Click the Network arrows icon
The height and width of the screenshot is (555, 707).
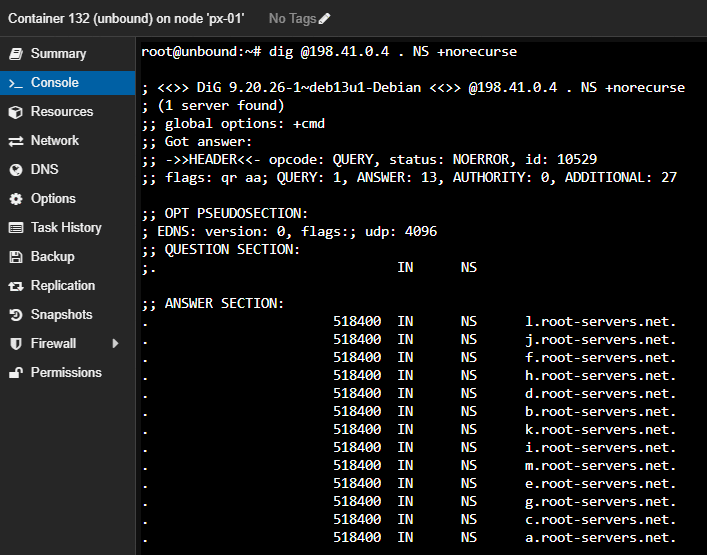[x=16, y=141]
